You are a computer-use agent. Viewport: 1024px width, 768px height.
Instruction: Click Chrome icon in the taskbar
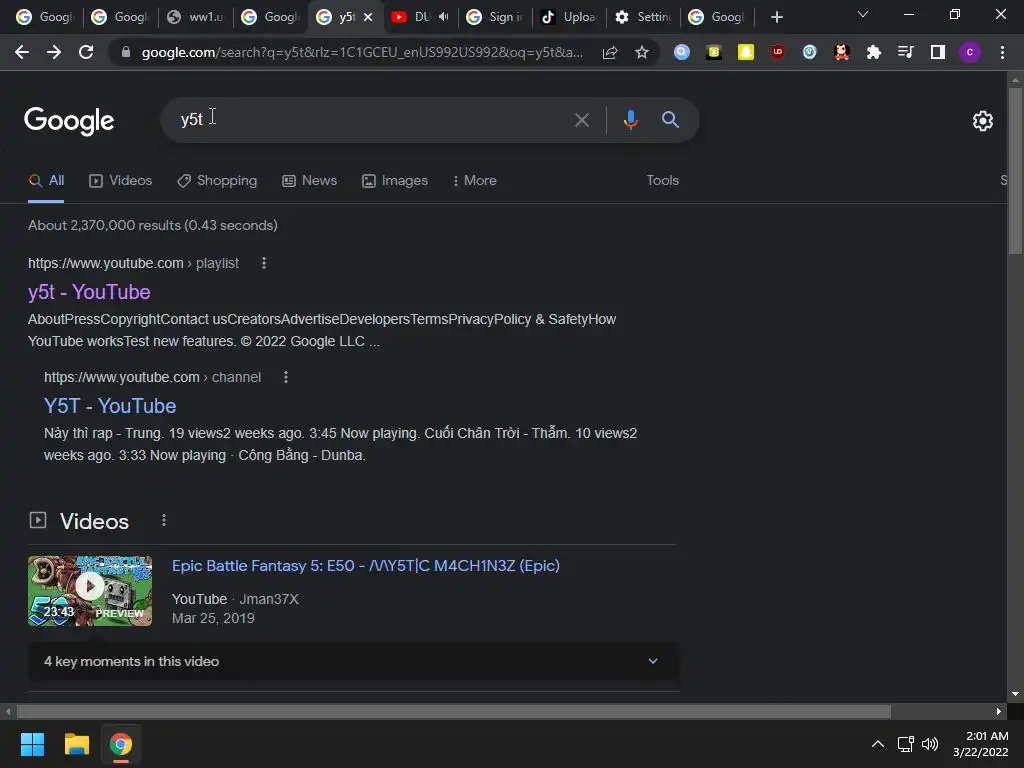point(121,744)
